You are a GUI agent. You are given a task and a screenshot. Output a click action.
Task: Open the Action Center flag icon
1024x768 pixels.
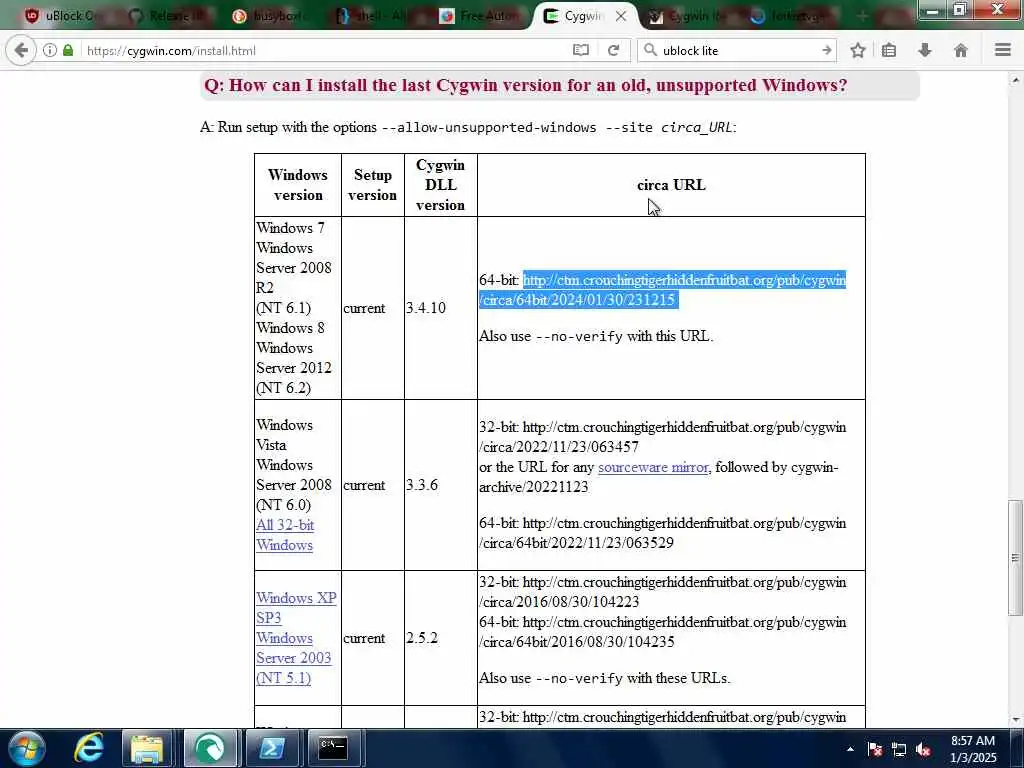pos(875,749)
